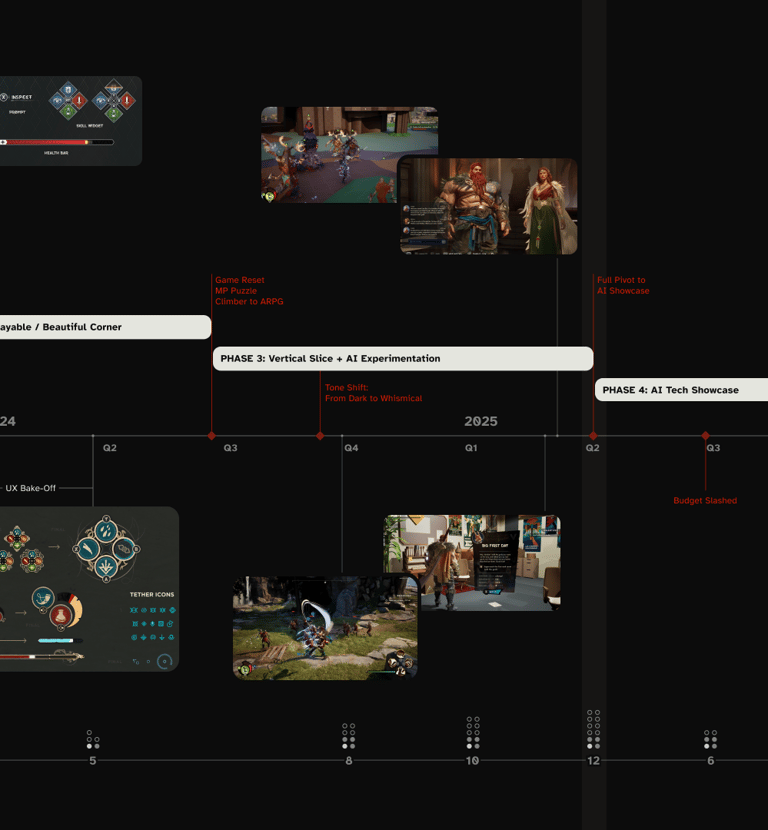Open the forest combat gameplay screenshot

tap(325, 627)
